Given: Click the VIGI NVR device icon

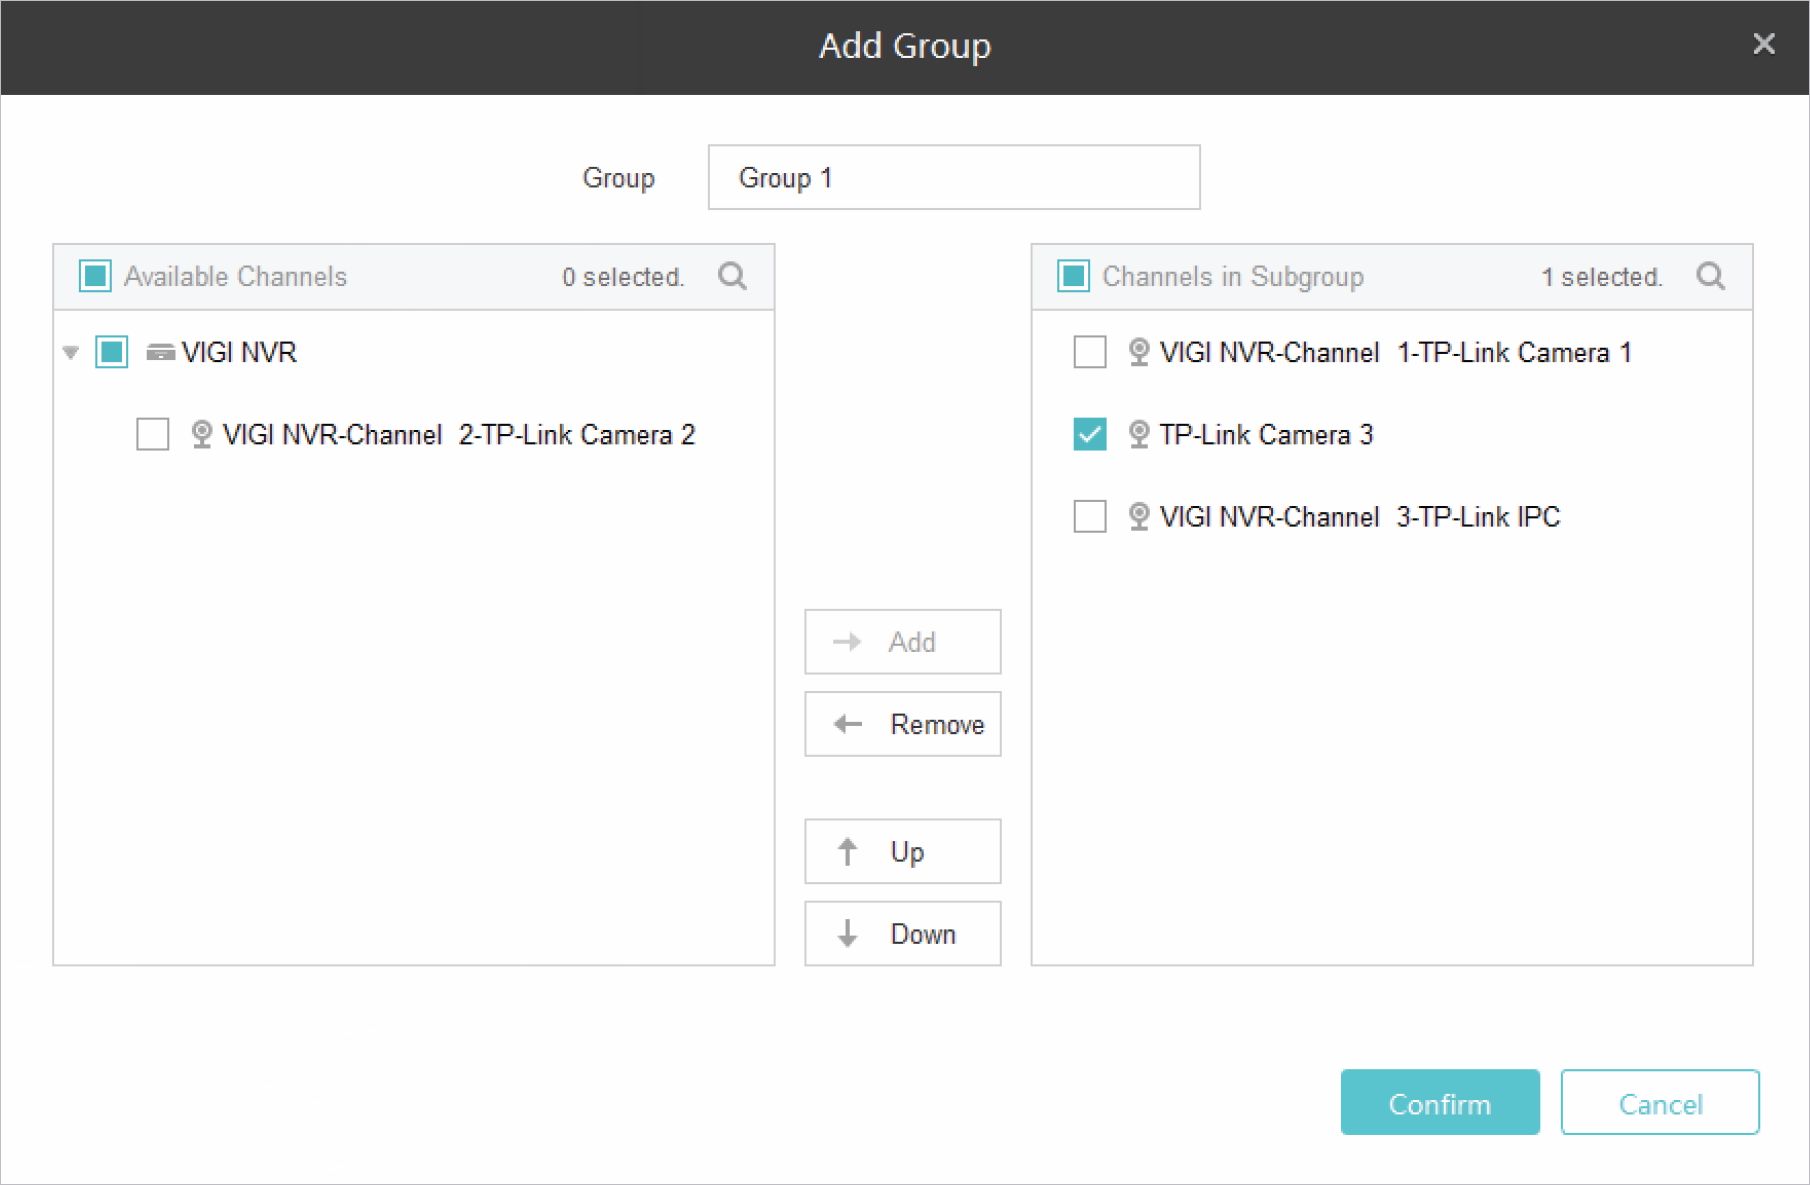Looking at the screenshot, I should point(160,353).
